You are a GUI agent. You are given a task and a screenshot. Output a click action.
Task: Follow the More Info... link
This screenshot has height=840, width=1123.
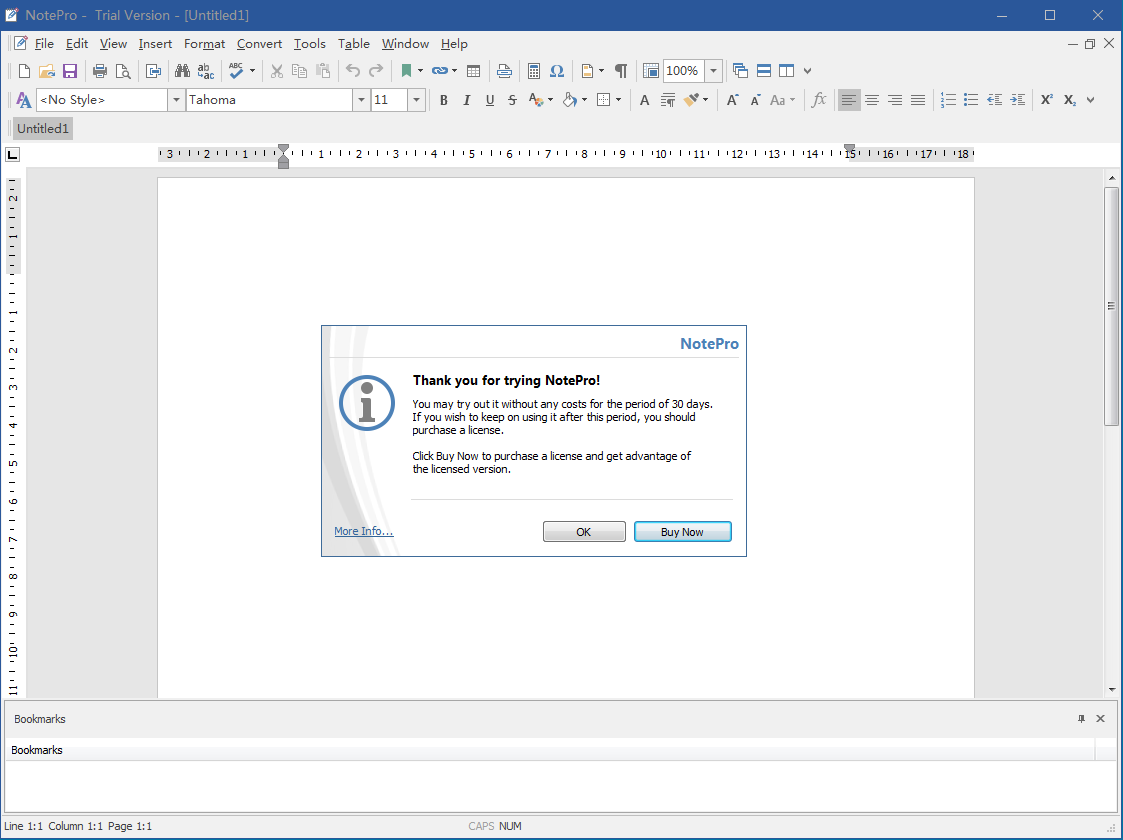coord(364,531)
